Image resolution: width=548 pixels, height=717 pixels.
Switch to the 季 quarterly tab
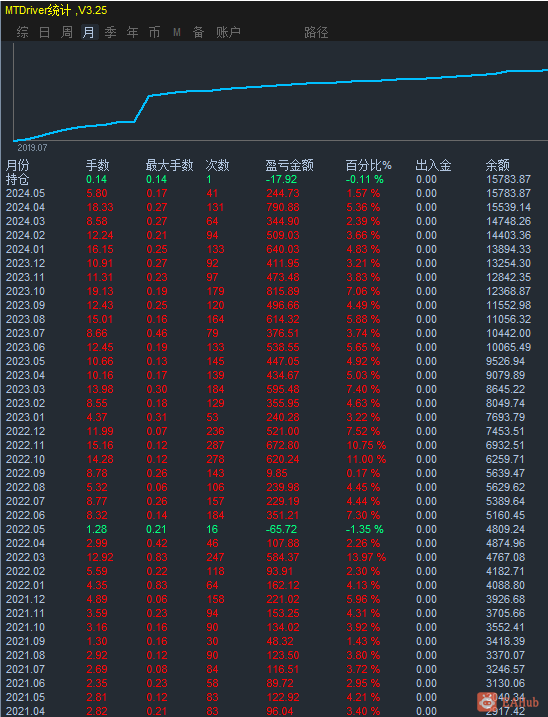point(110,32)
